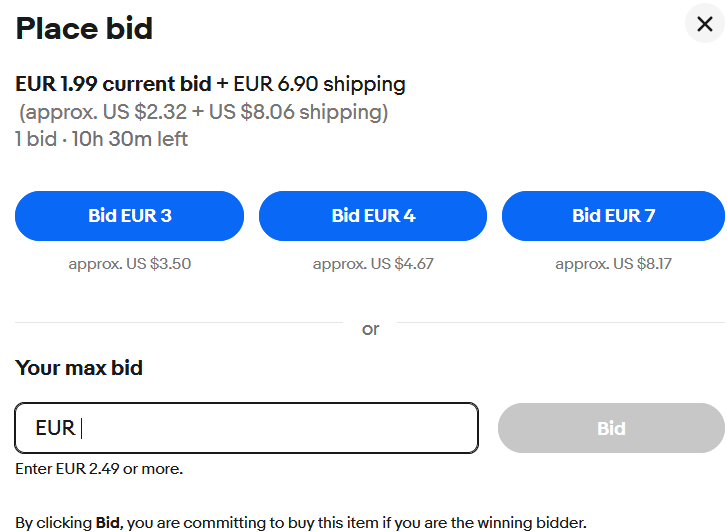Focus the Your max bid input field
The image size is (727, 532).
coord(247,428)
